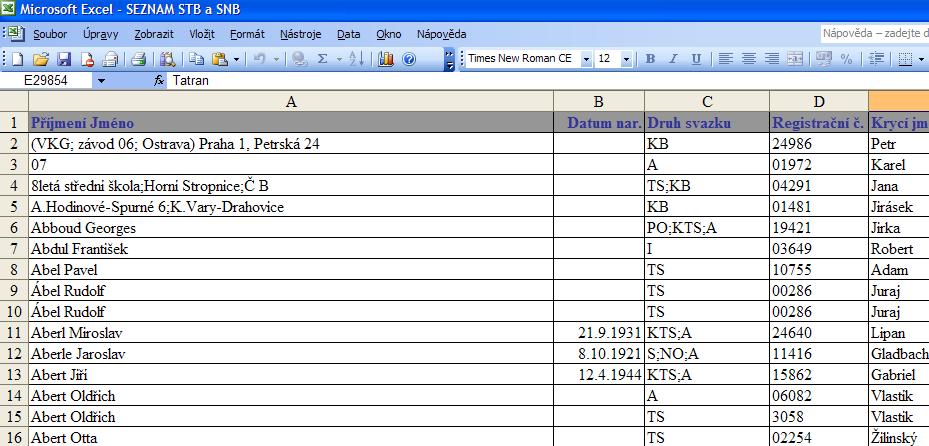Align cell text right
The image size is (929, 446).
point(771,59)
